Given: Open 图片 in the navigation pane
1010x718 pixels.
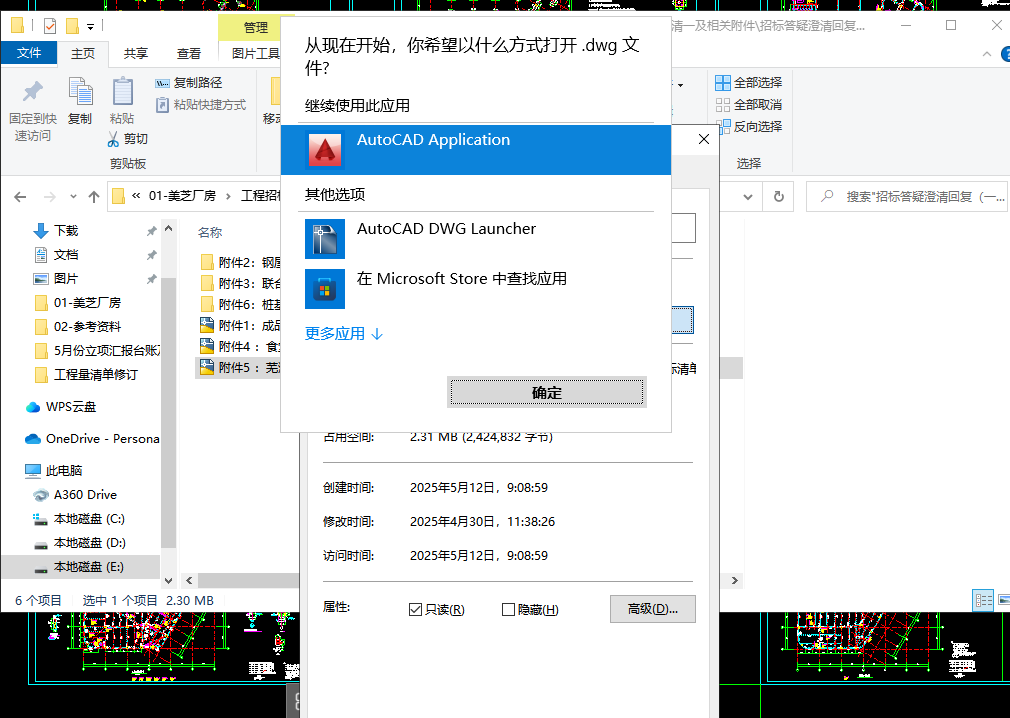Looking at the screenshot, I should pos(66,278).
